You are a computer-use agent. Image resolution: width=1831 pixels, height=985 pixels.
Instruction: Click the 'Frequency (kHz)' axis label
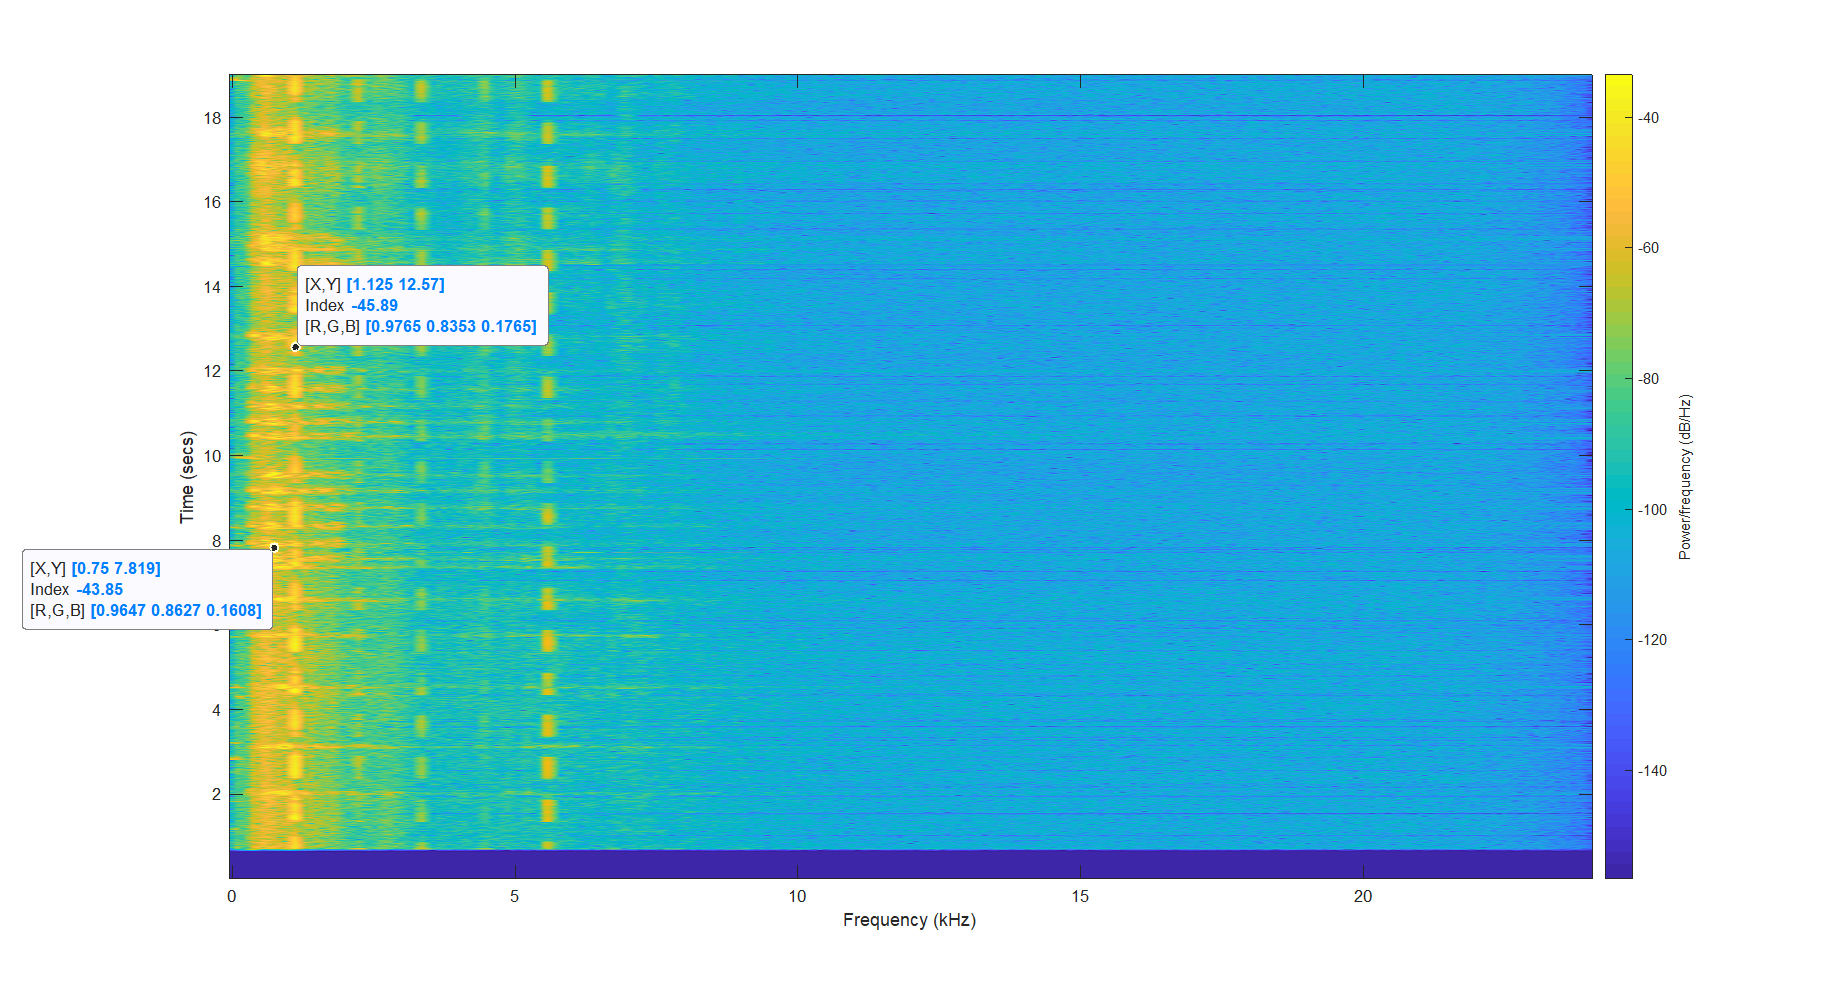click(909, 920)
